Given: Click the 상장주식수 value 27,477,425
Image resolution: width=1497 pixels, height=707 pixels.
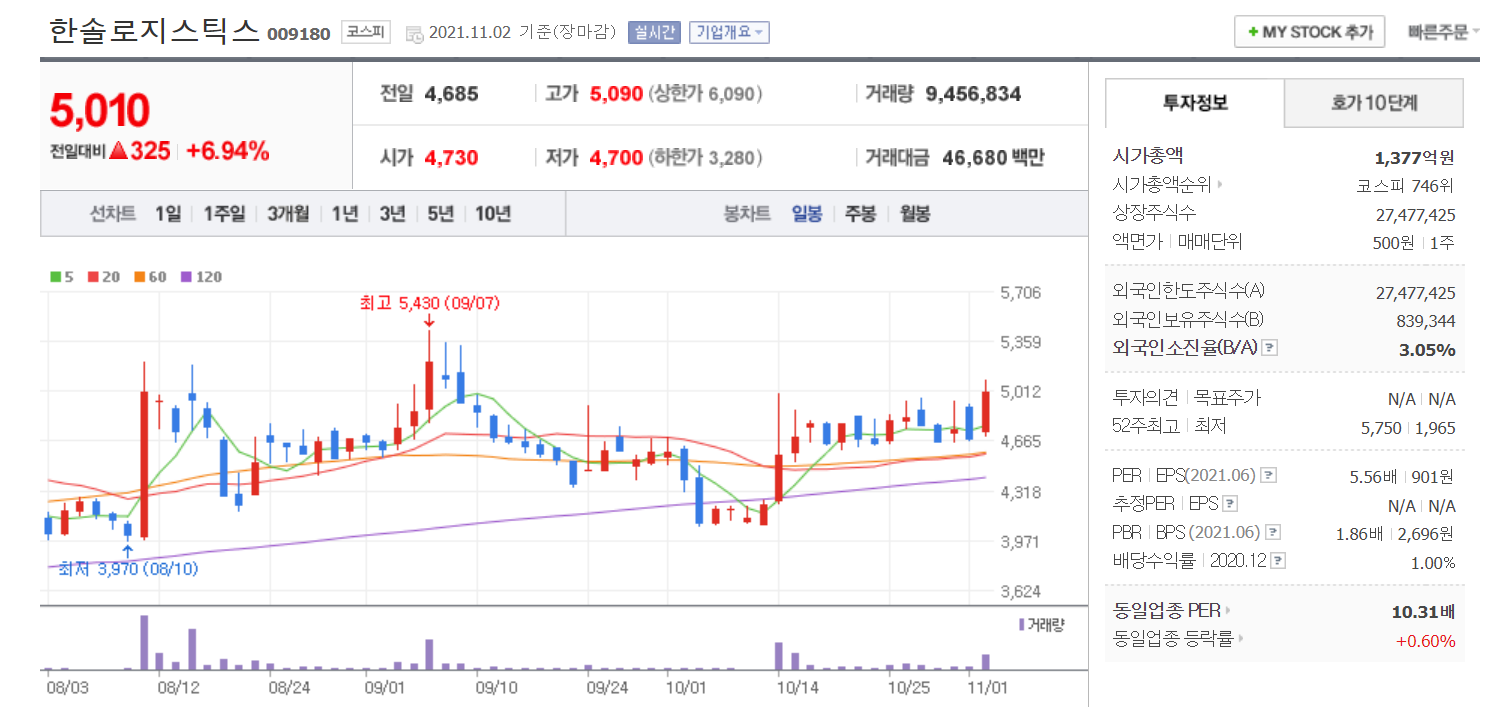Looking at the screenshot, I should click(1416, 214).
